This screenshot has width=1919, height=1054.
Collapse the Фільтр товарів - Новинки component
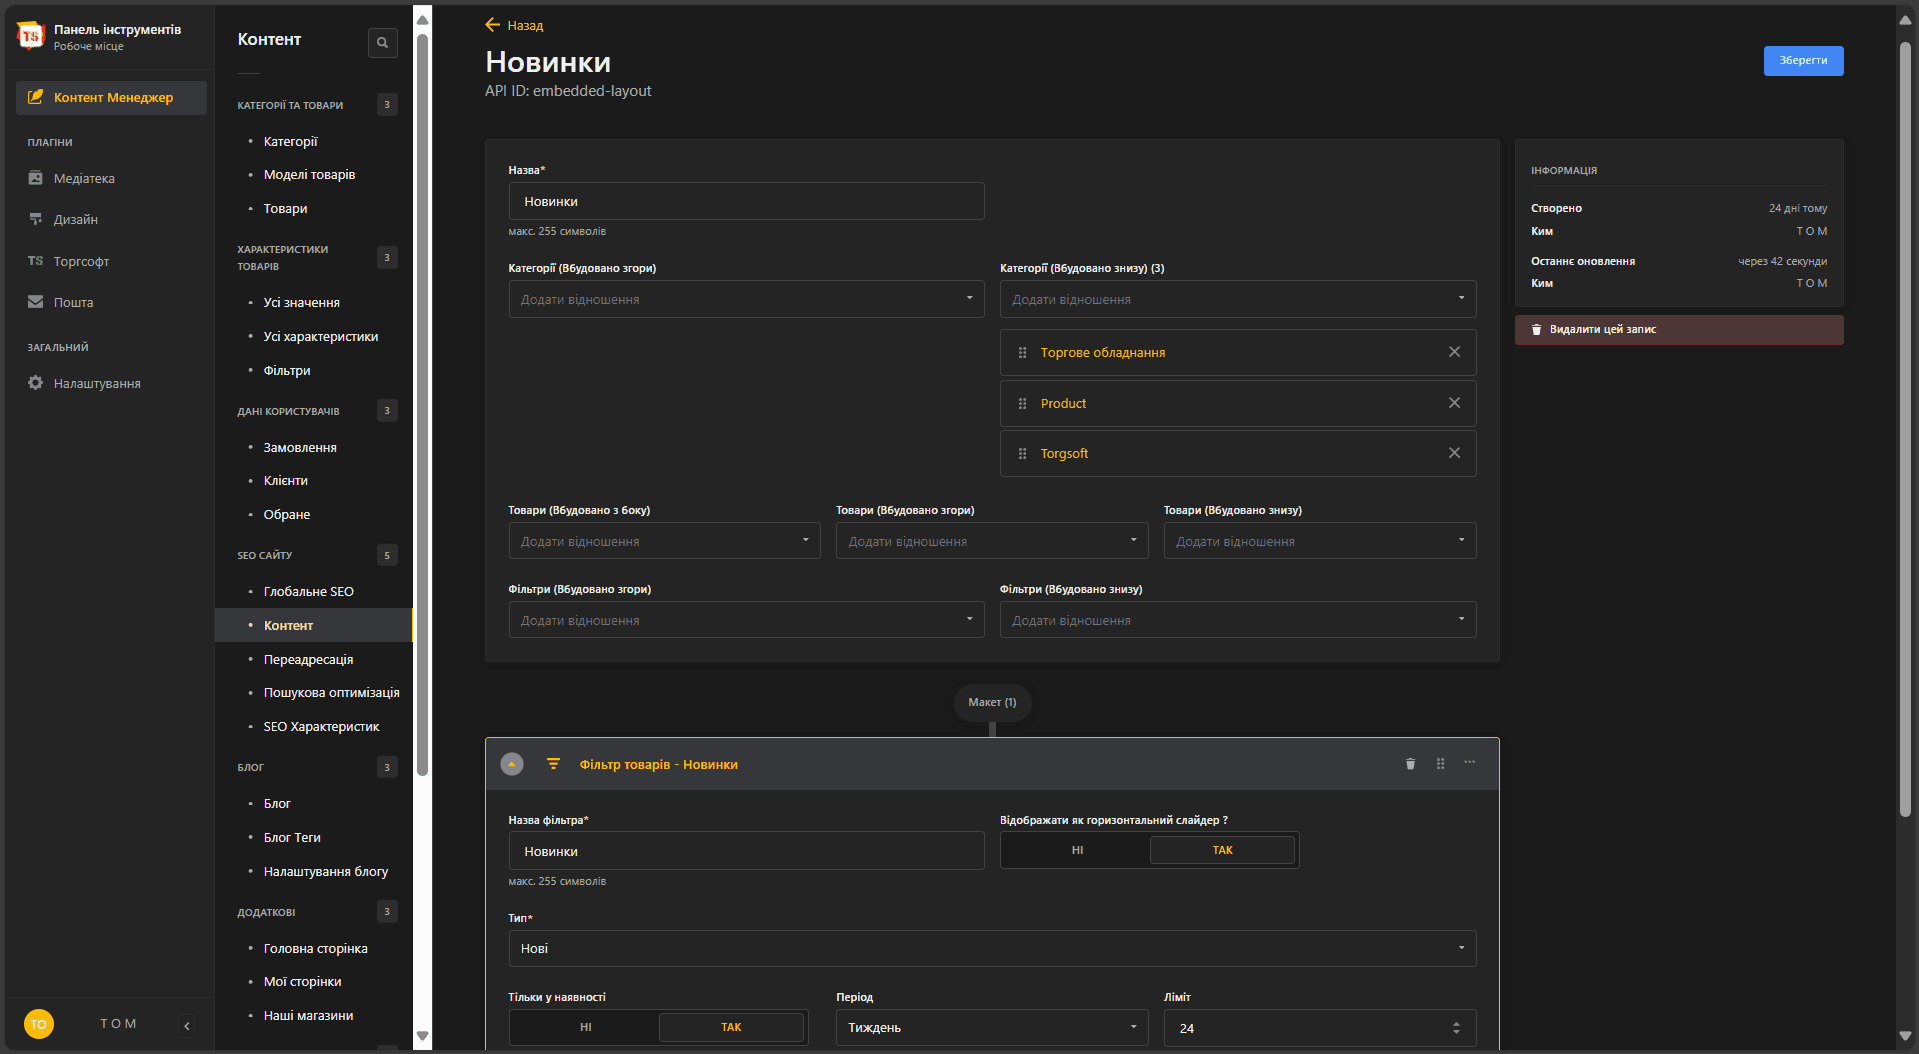click(512, 764)
